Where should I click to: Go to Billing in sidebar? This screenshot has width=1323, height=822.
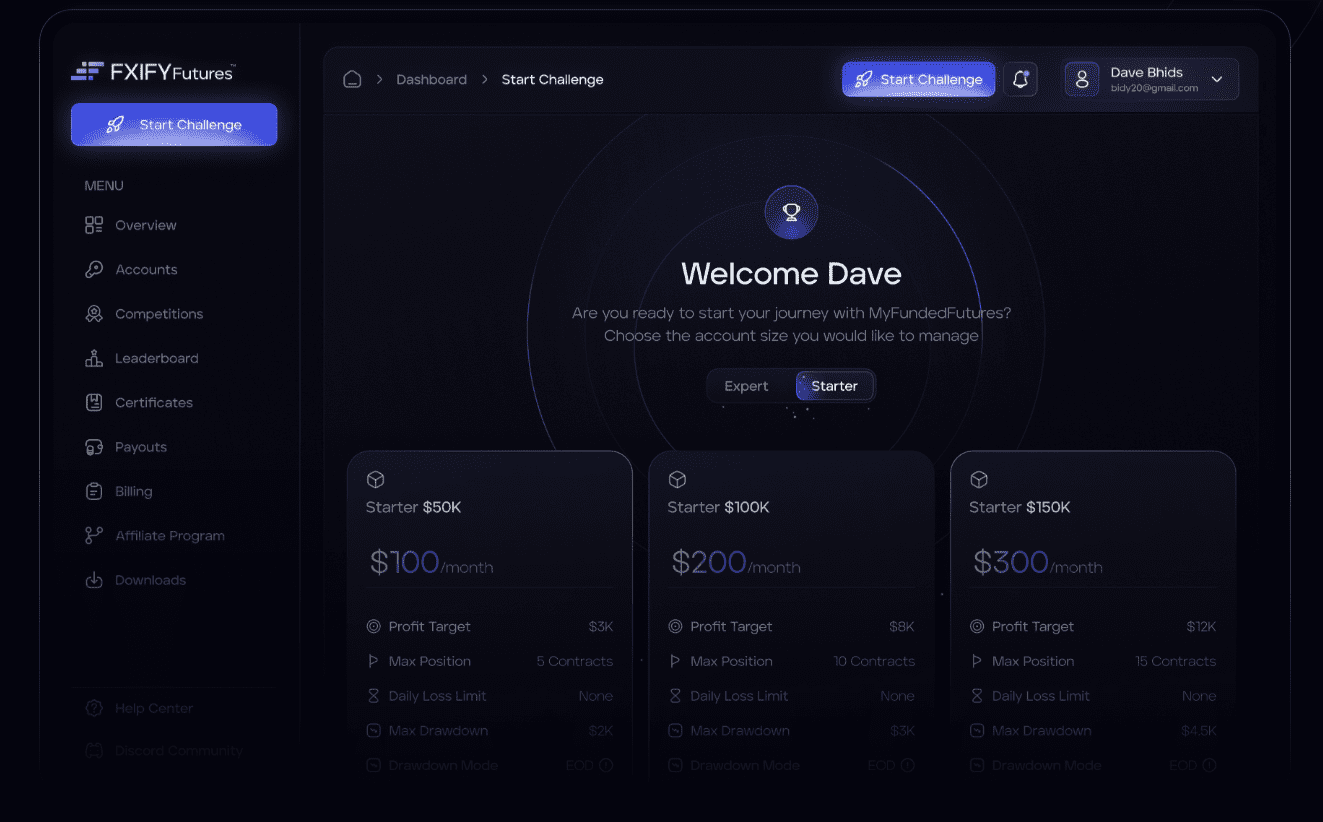point(133,492)
